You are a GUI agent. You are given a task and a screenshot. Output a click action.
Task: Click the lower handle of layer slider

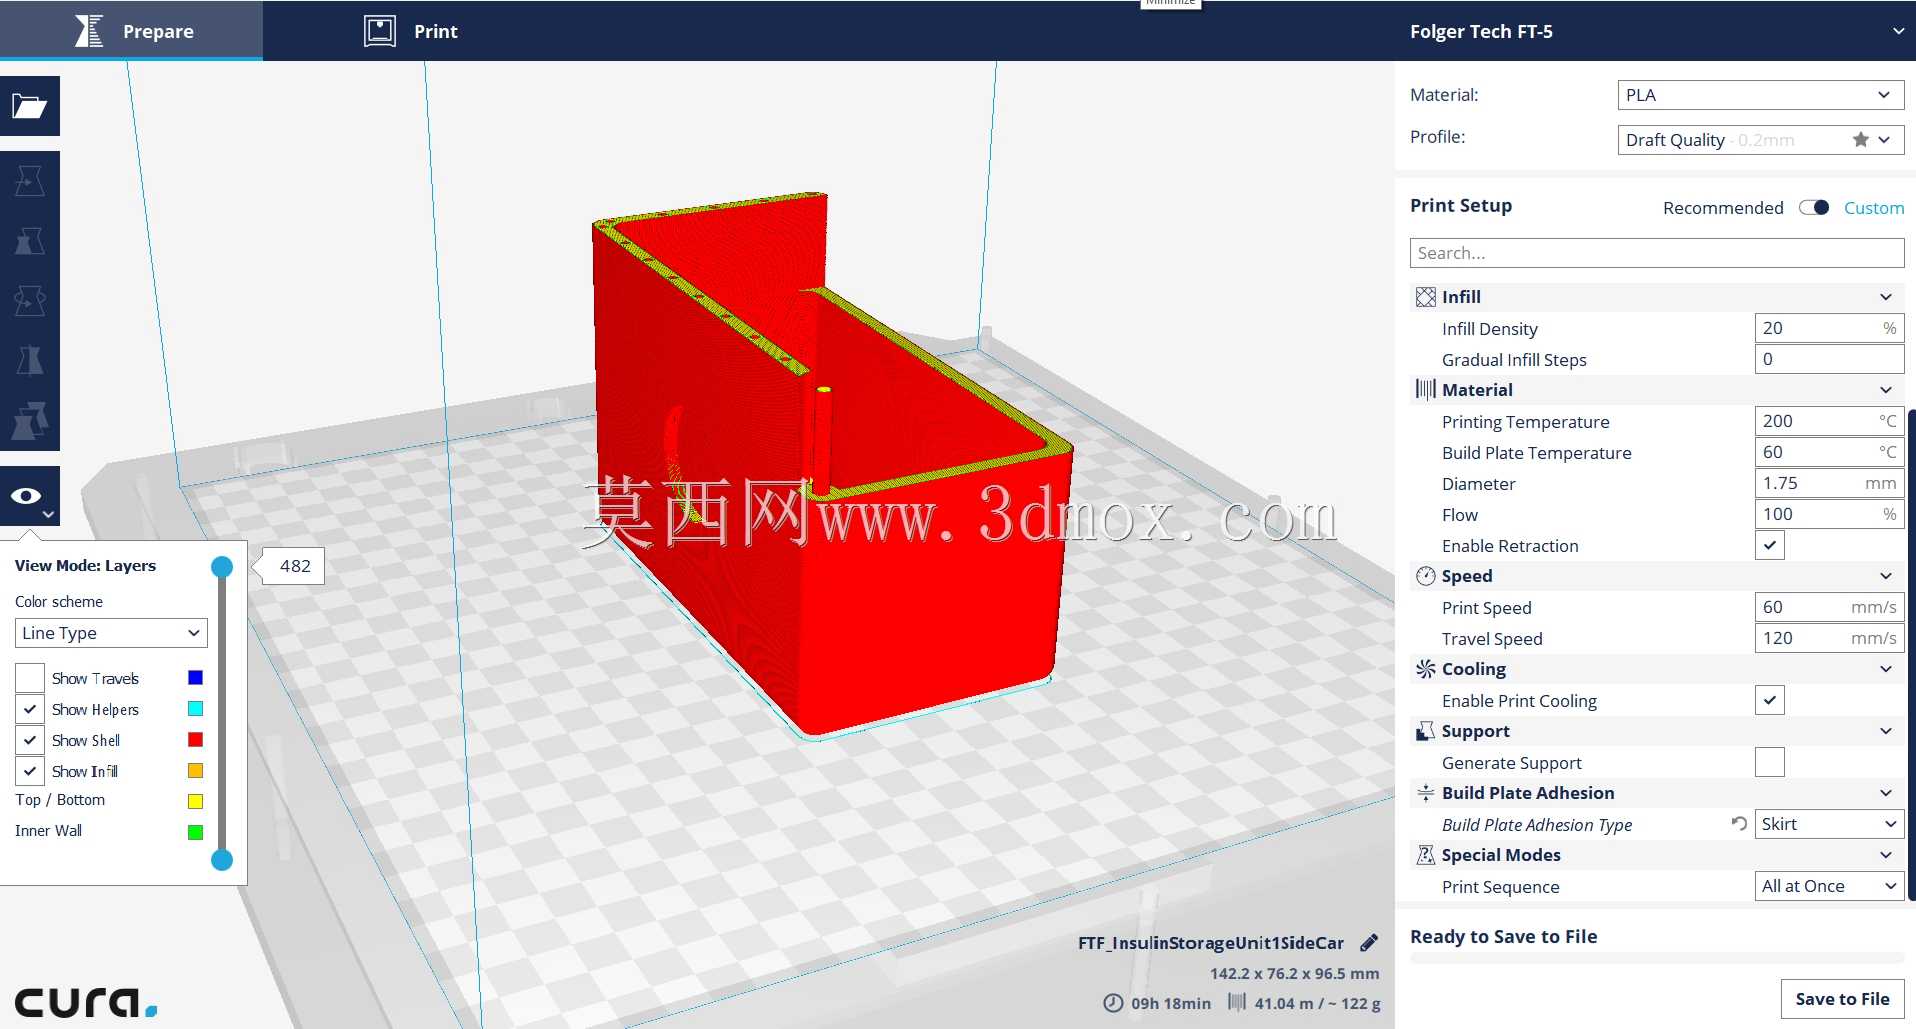click(x=222, y=860)
